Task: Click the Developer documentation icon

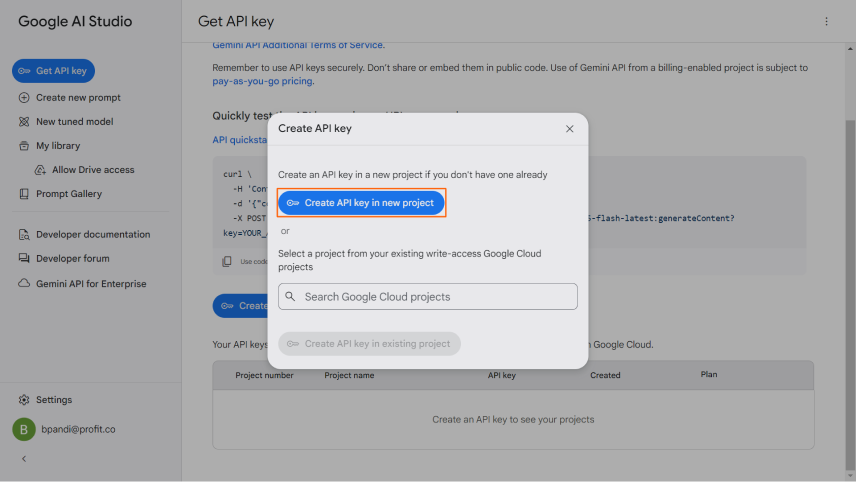Action: coord(24,234)
